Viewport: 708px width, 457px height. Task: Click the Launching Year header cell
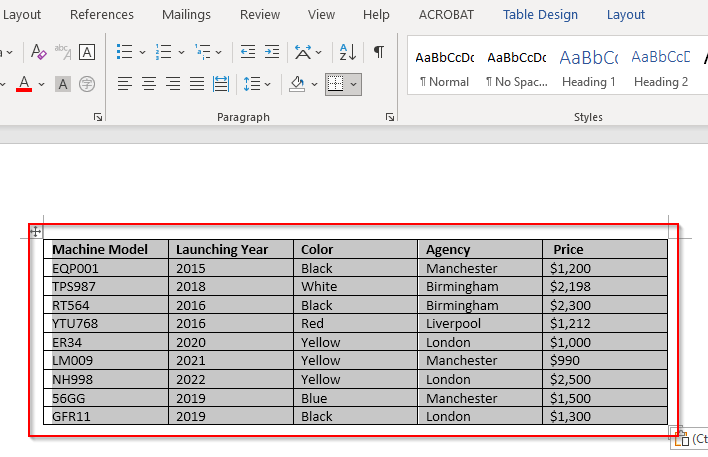(231, 249)
